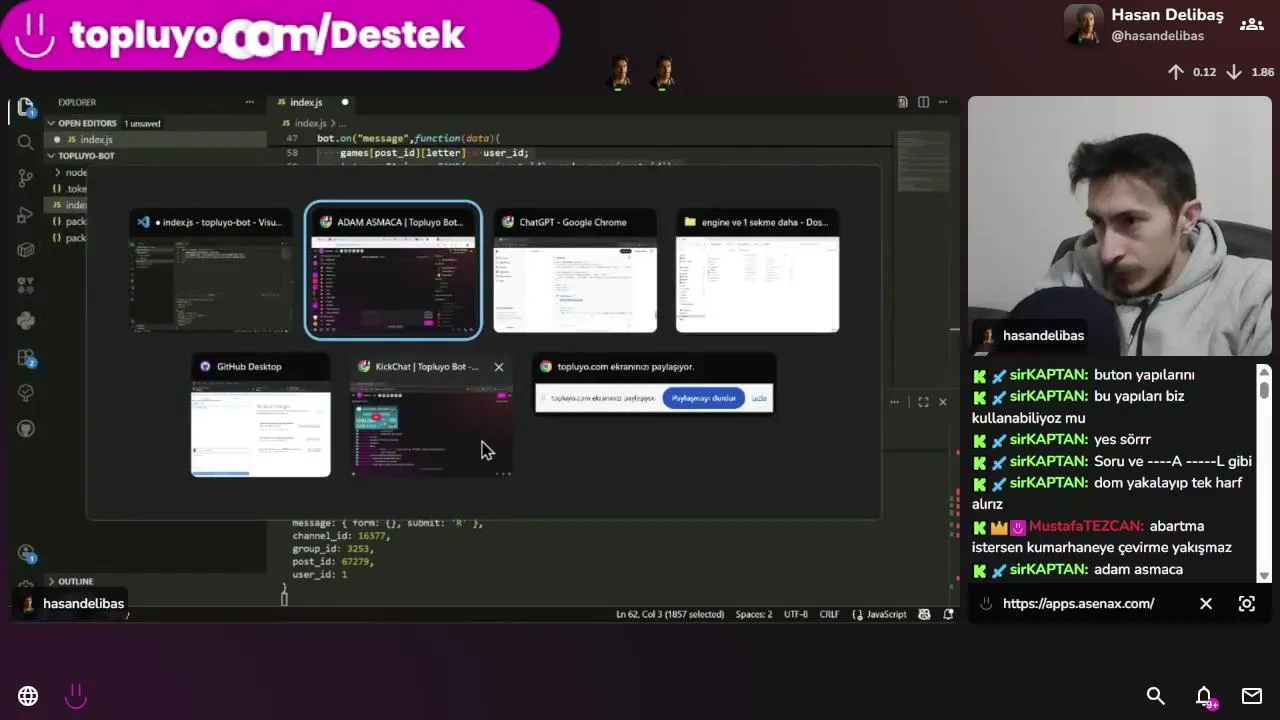Click the @hasandelibas handle
Screen dimensions: 1280x720
pyautogui.click(x=1157, y=36)
